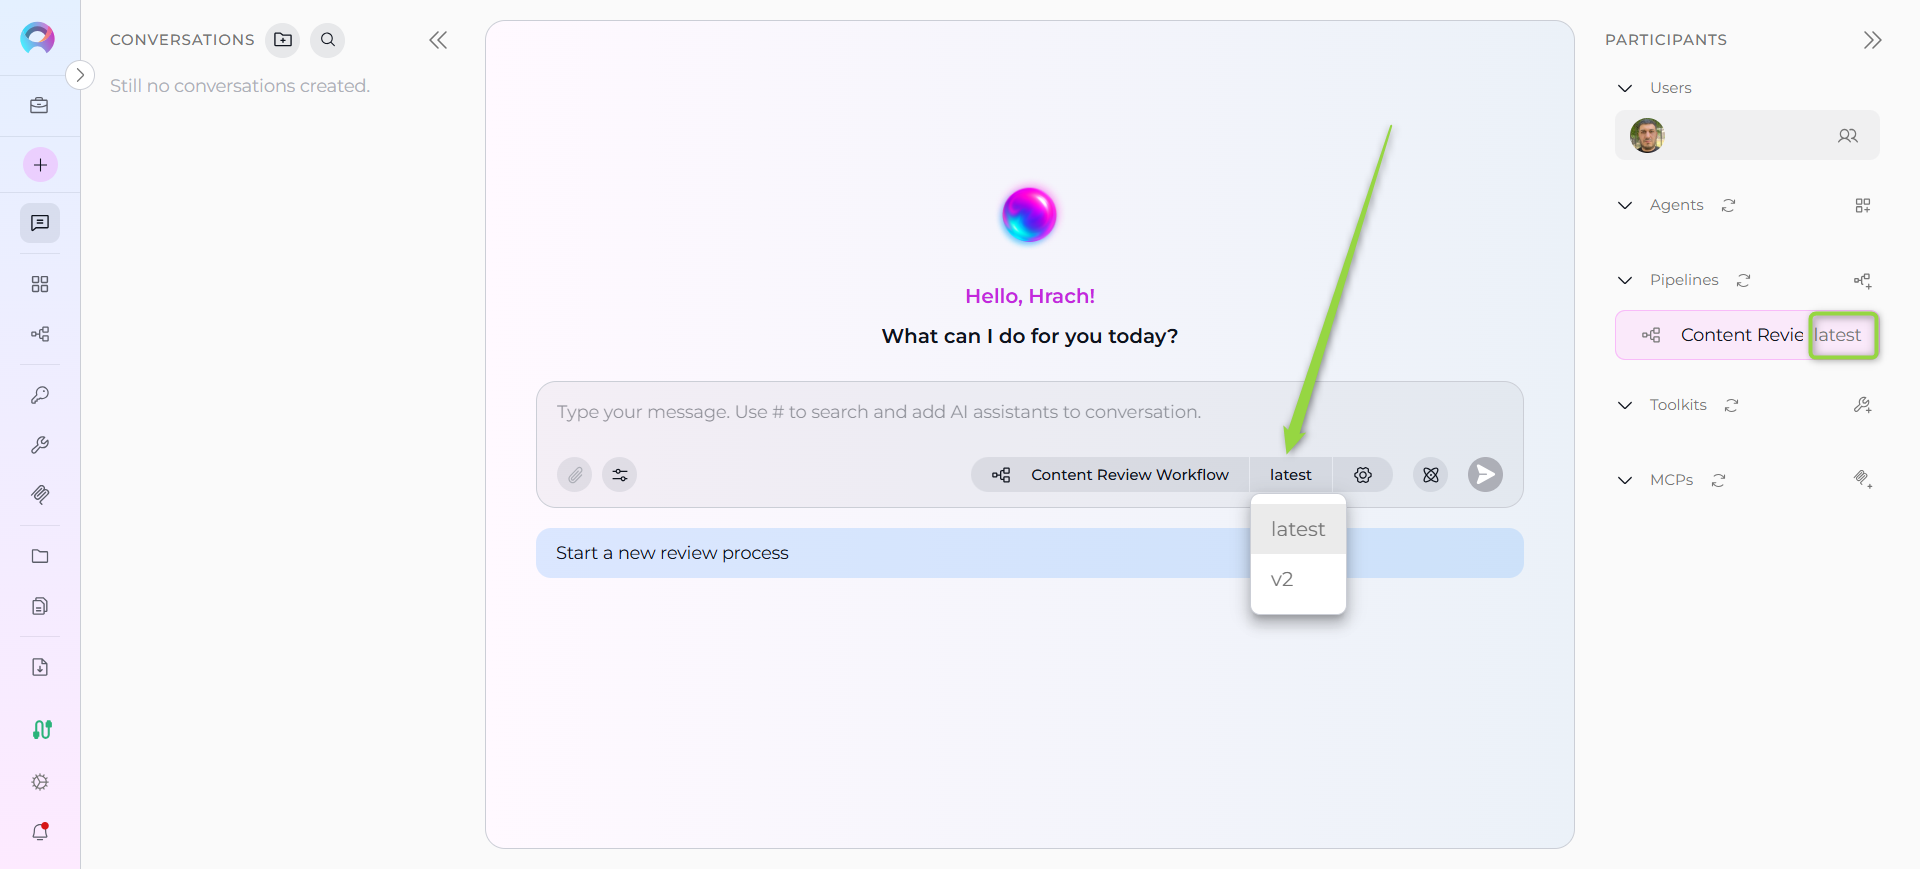1920x869 pixels.
Task: Collapse the Conversations panel
Action: 438,40
